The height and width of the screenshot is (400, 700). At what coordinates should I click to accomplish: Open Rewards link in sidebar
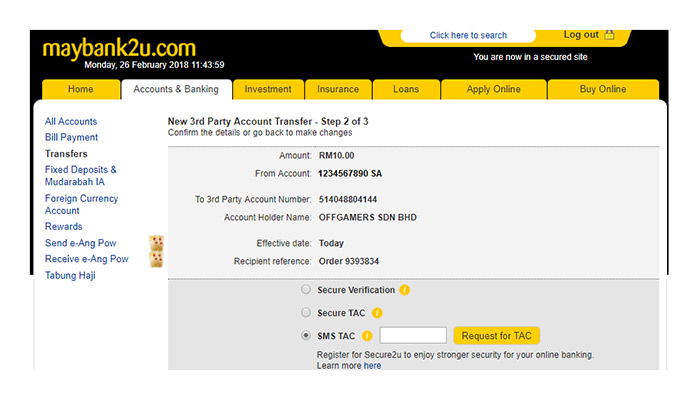[63, 226]
